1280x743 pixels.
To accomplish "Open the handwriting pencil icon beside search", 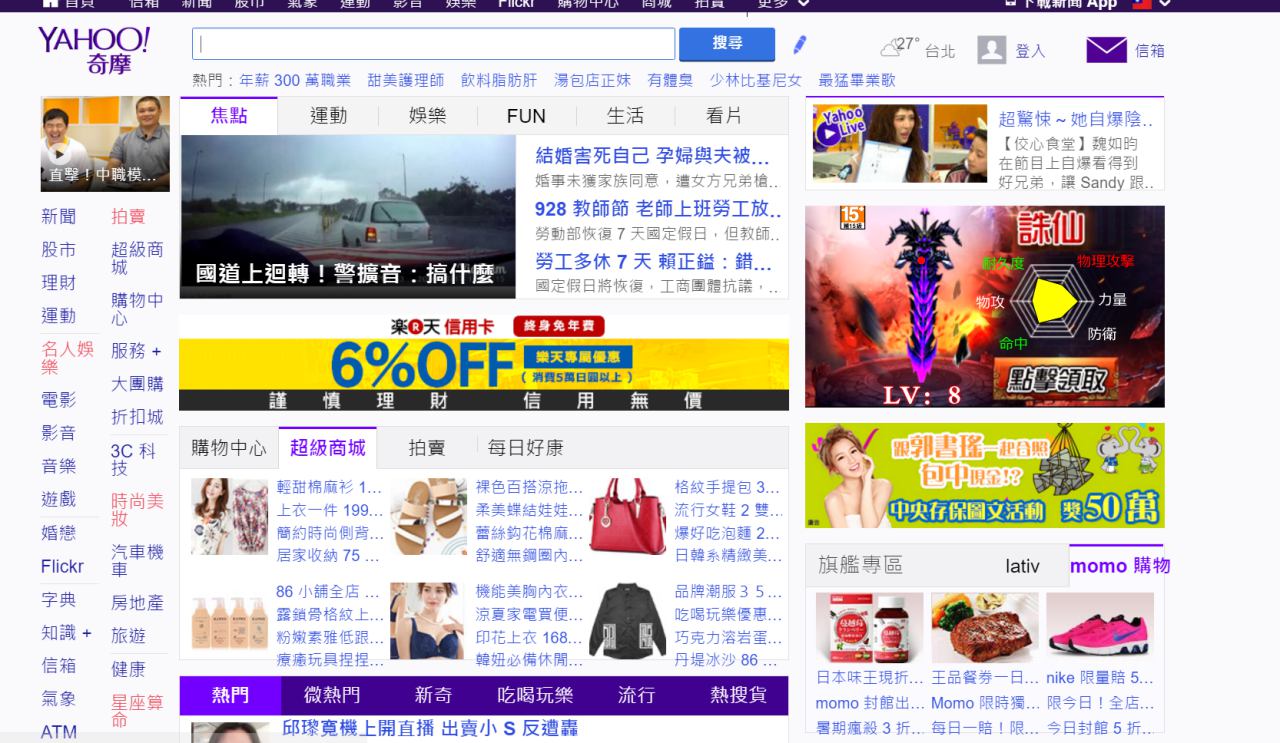I will pyautogui.click(x=799, y=45).
